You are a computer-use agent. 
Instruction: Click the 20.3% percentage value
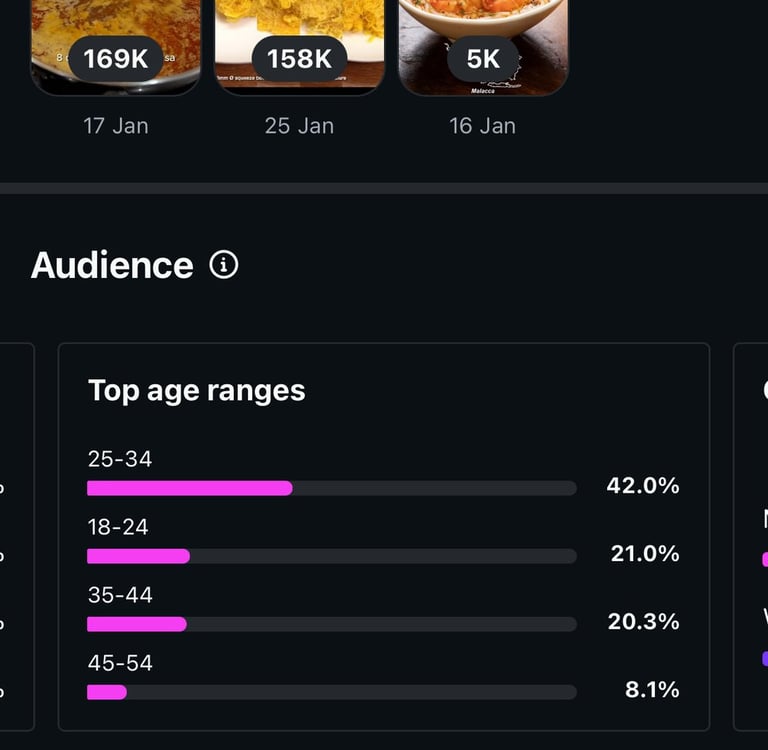[x=643, y=622]
